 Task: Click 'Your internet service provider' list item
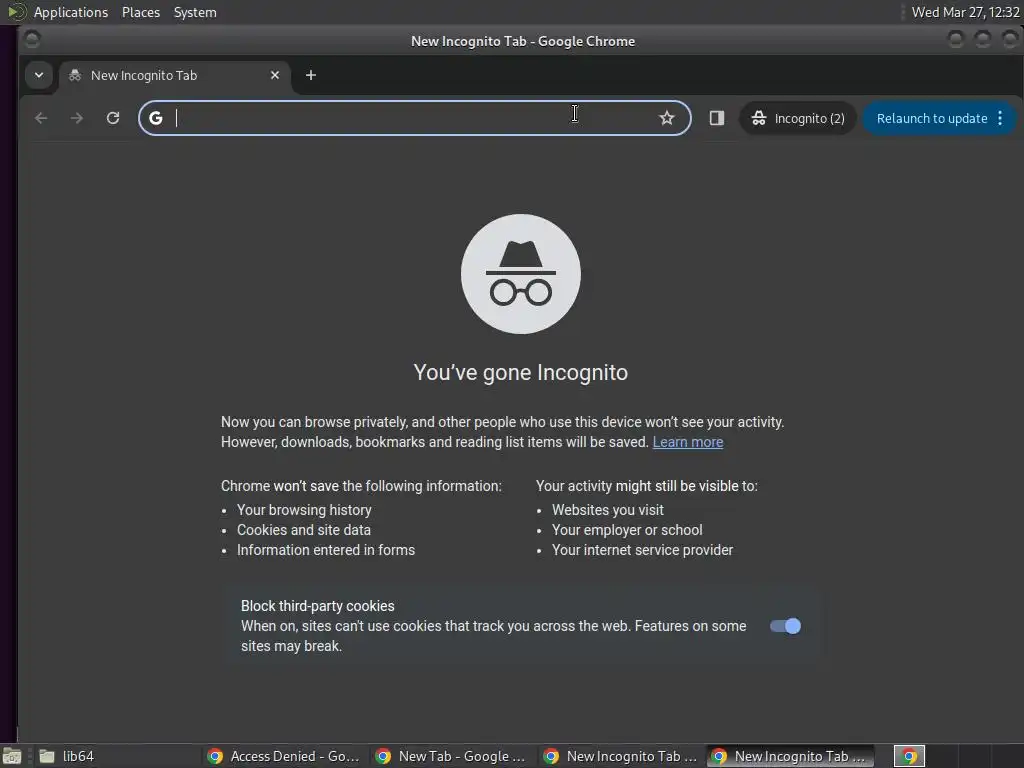643,551
